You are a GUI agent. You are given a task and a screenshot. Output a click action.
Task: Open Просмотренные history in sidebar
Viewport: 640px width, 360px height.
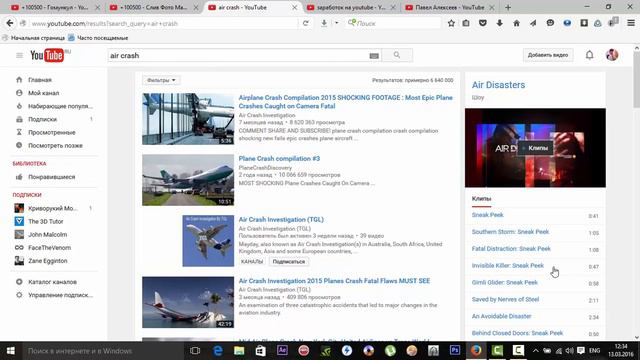click(x=51, y=132)
